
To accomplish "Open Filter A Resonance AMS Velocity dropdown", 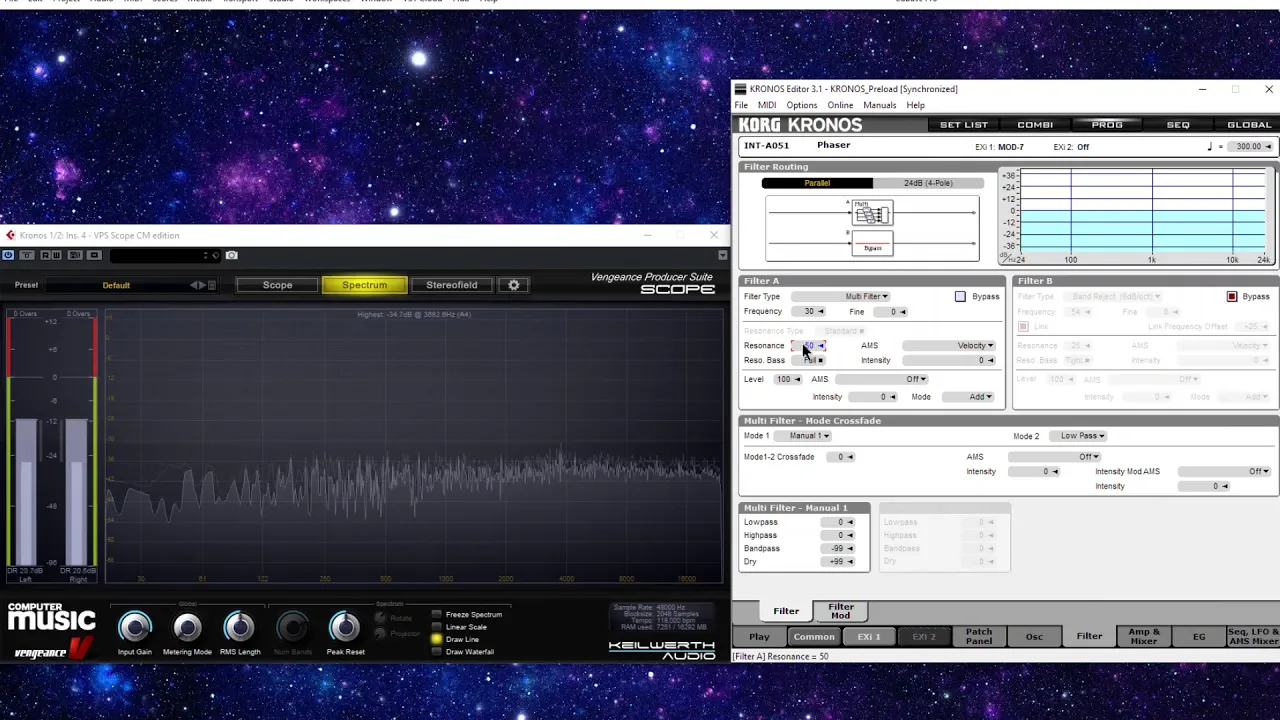I will coord(949,346).
